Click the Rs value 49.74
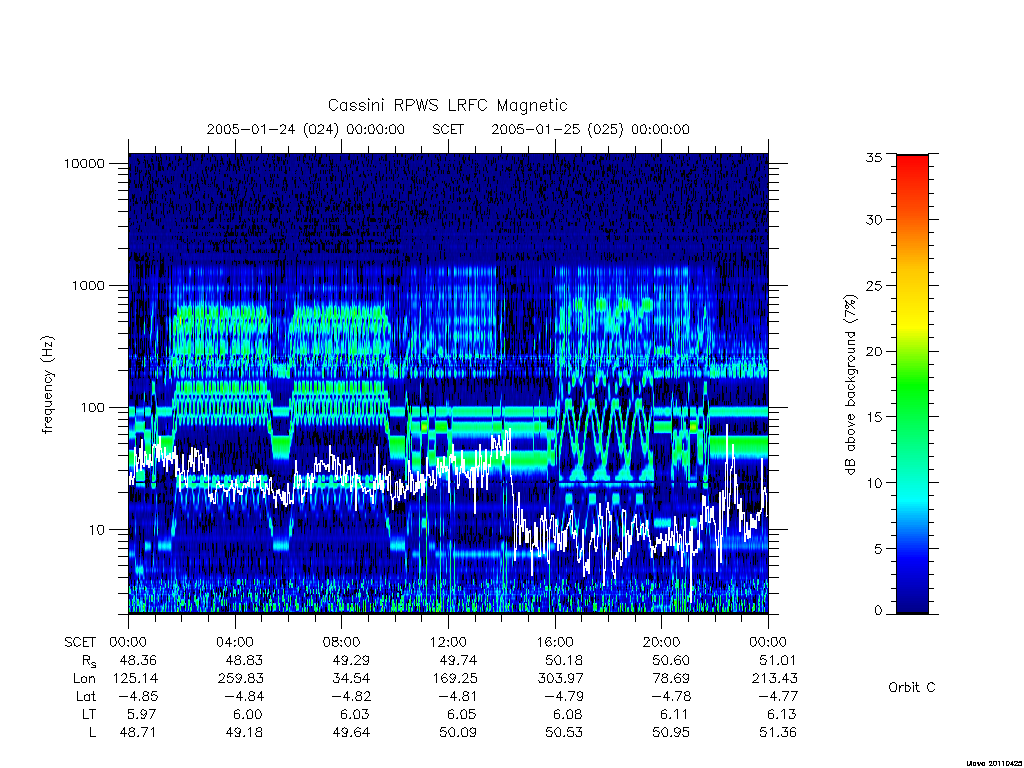 (458, 661)
